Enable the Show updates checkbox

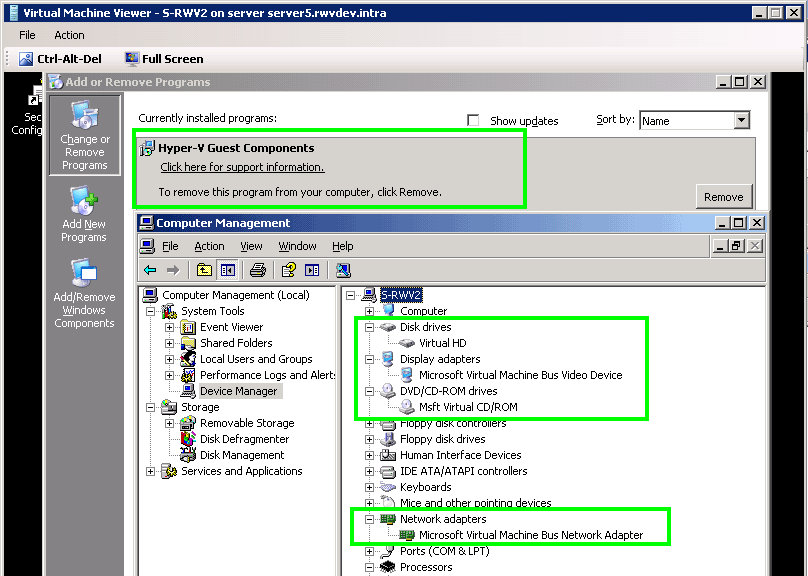(474, 121)
